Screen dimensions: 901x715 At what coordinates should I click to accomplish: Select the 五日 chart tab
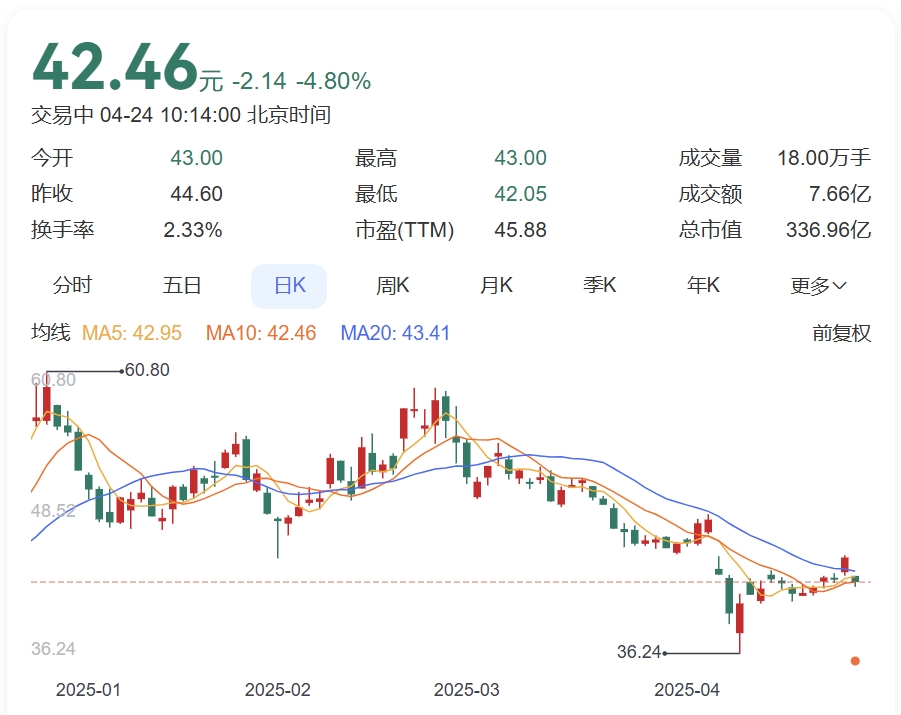pyautogui.click(x=182, y=286)
